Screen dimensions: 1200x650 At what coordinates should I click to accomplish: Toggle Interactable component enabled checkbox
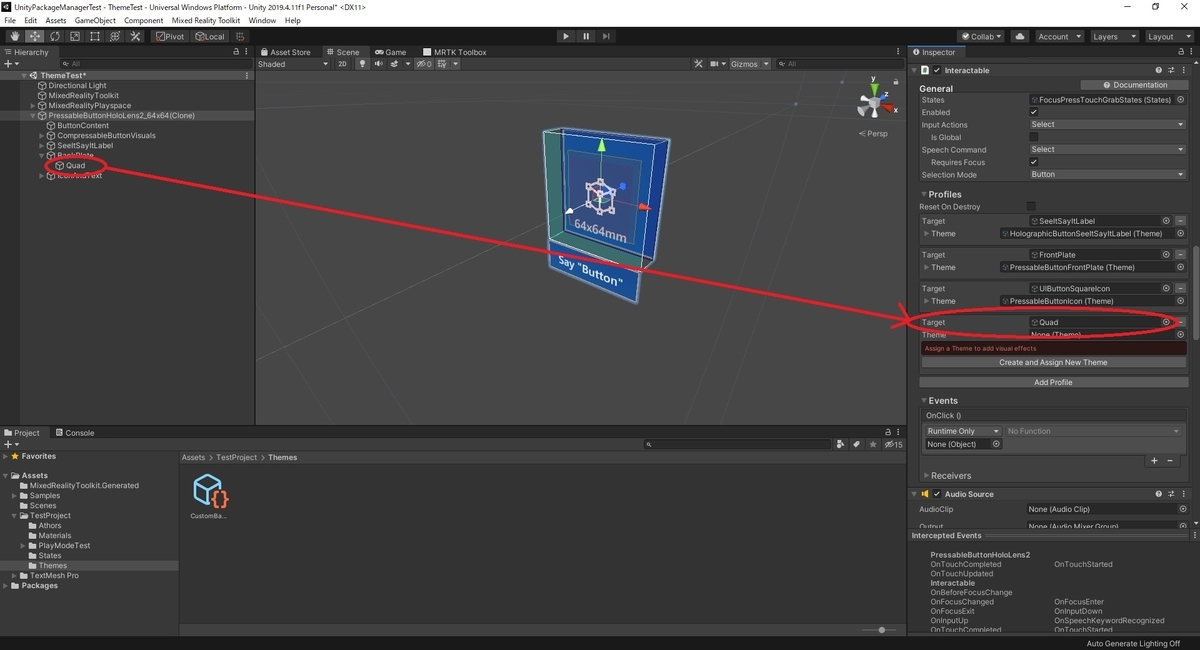[x=937, y=70]
